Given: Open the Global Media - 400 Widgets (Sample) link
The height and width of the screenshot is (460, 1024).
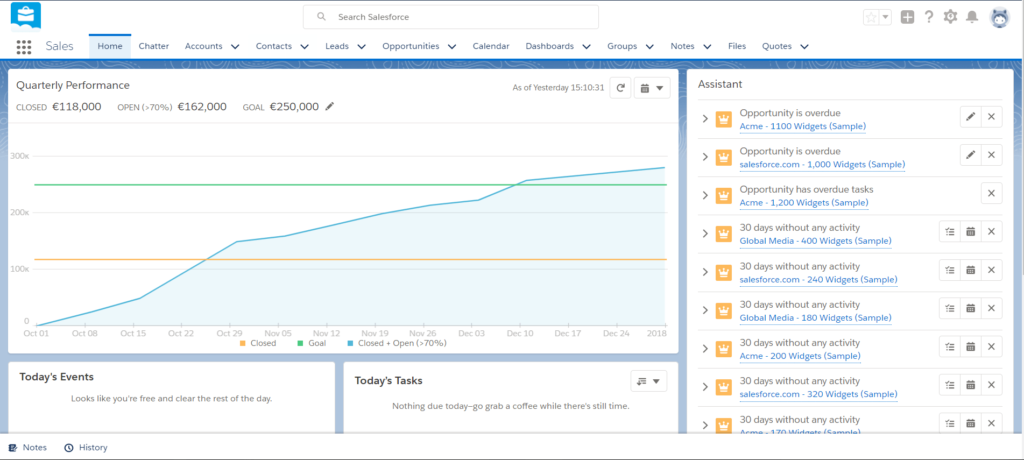Looking at the screenshot, I should (815, 241).
